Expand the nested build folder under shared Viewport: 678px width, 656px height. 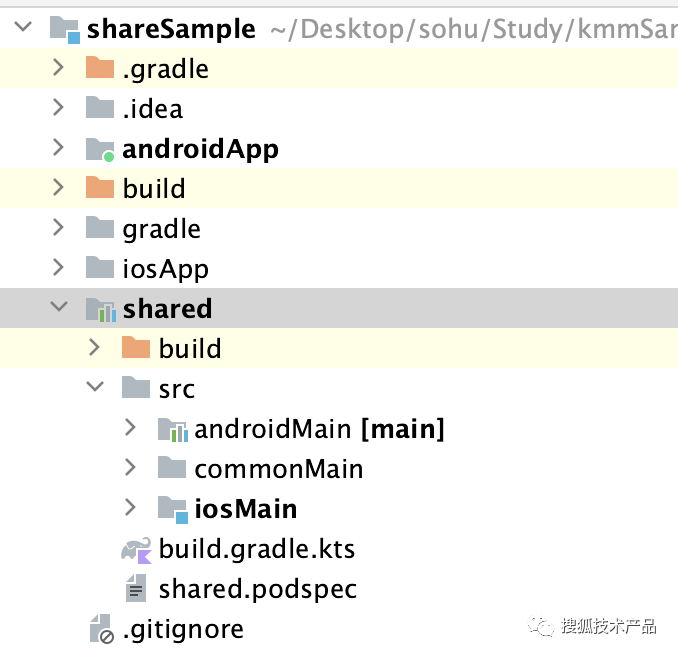[x=94, y=348]
